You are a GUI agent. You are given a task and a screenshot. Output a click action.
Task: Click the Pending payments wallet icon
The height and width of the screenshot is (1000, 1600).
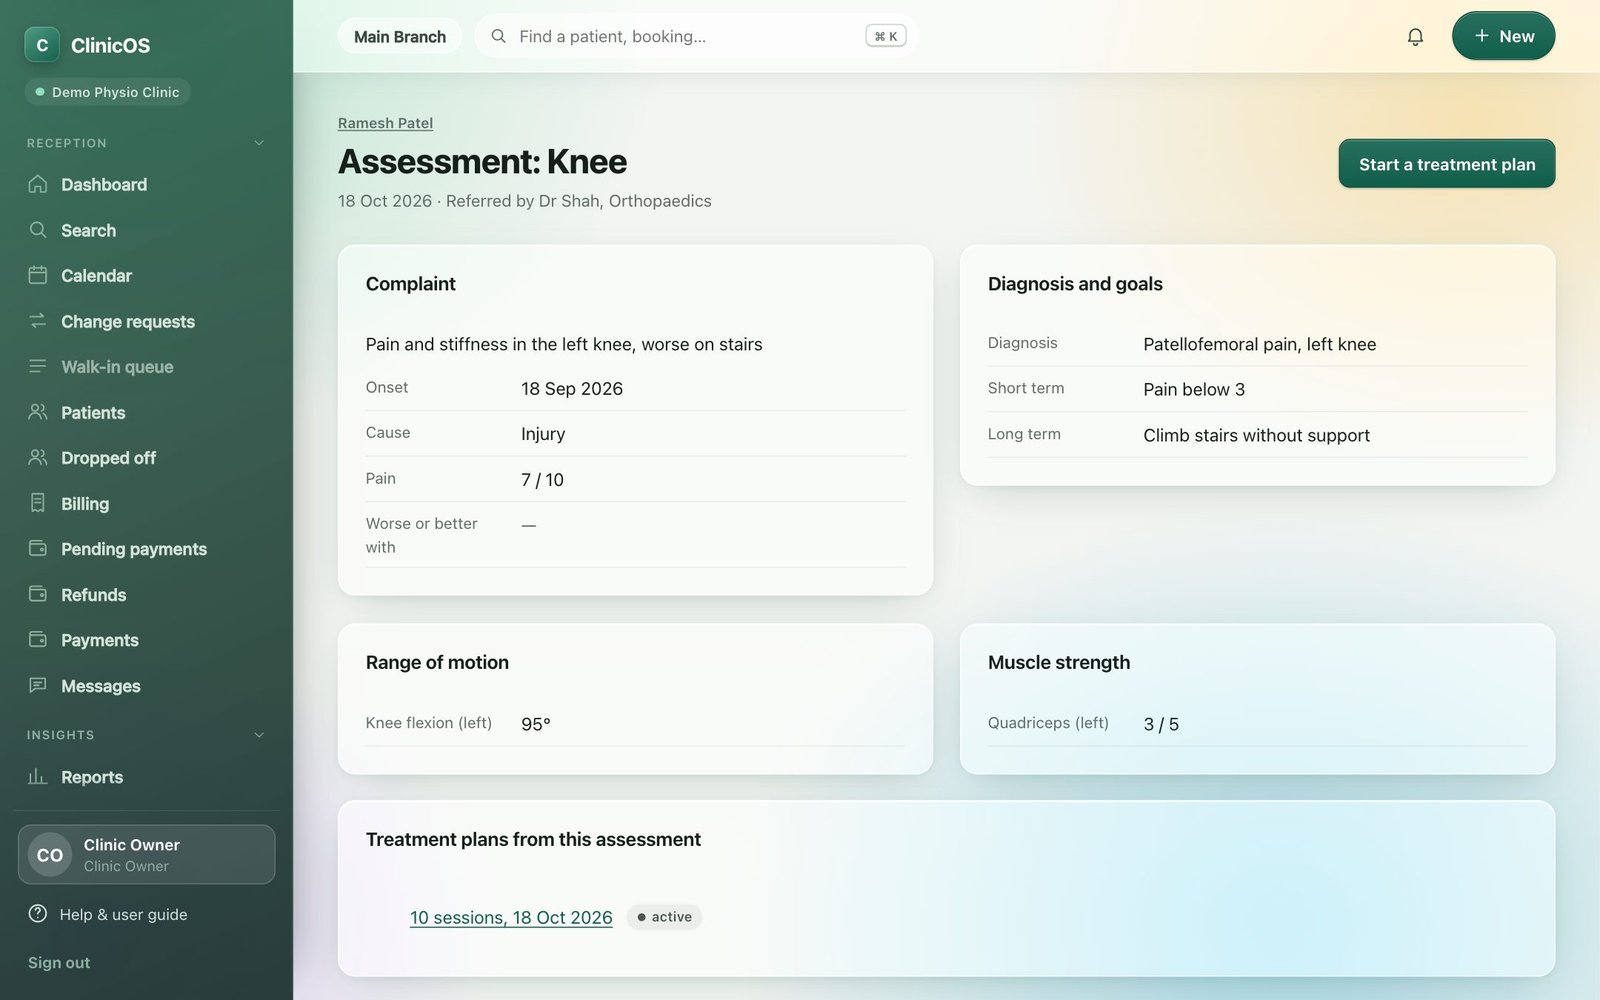pyautogui.click(x=38, y=548)
